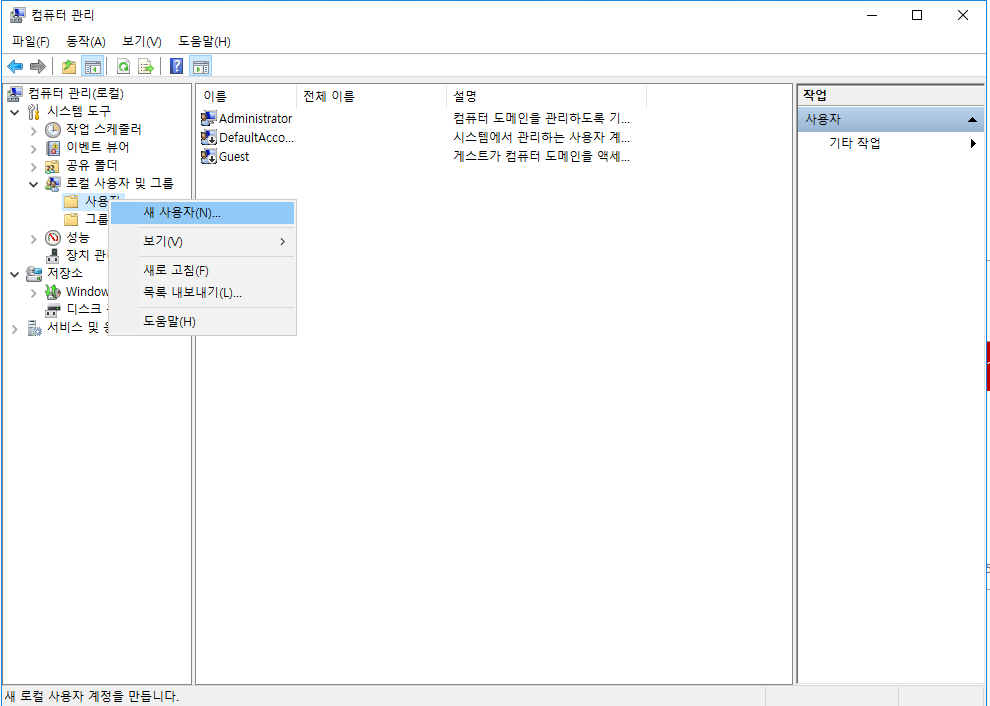Click the Up one level folder icon

[x=69, y=66]
